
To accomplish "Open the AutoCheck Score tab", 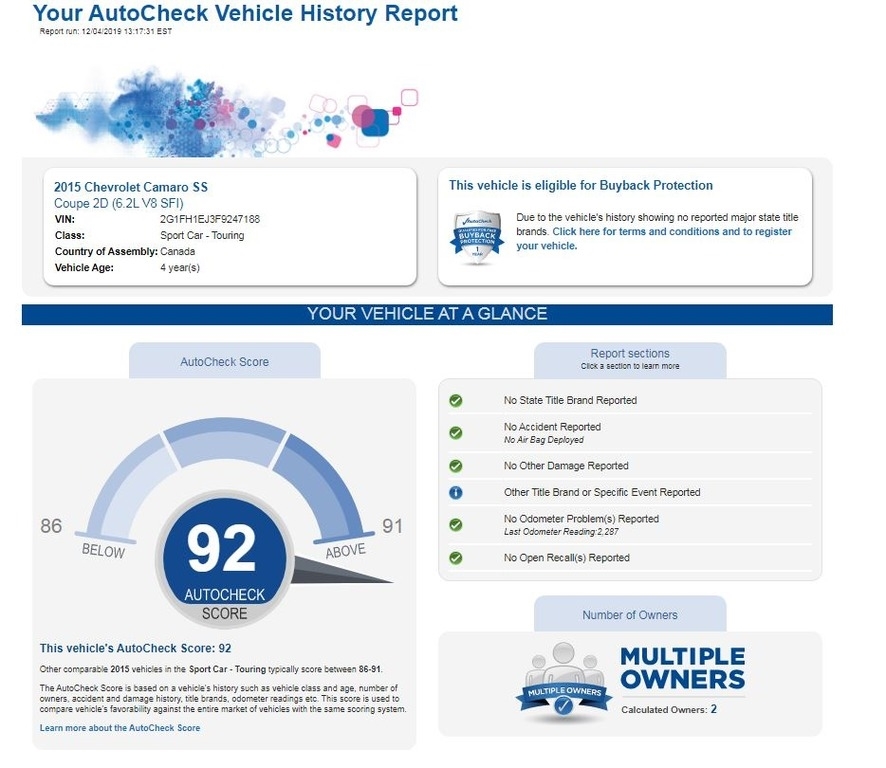I will click(x=224, y=361).
